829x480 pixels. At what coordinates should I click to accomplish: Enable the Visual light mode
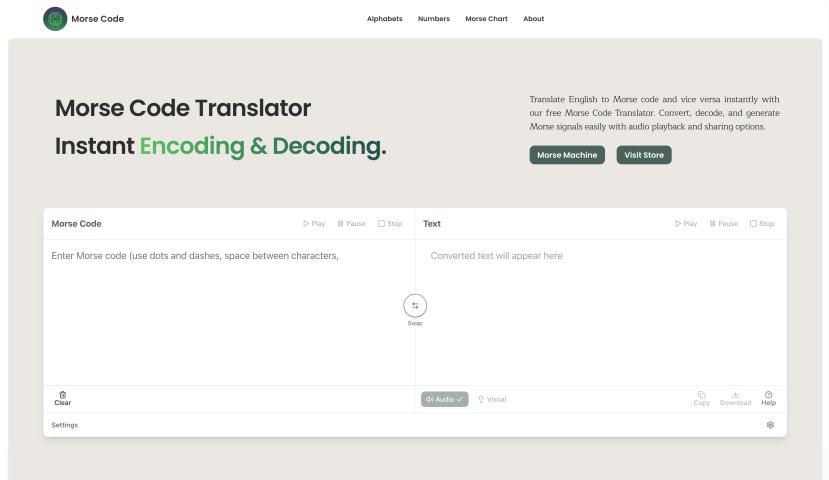pos(492,399)
